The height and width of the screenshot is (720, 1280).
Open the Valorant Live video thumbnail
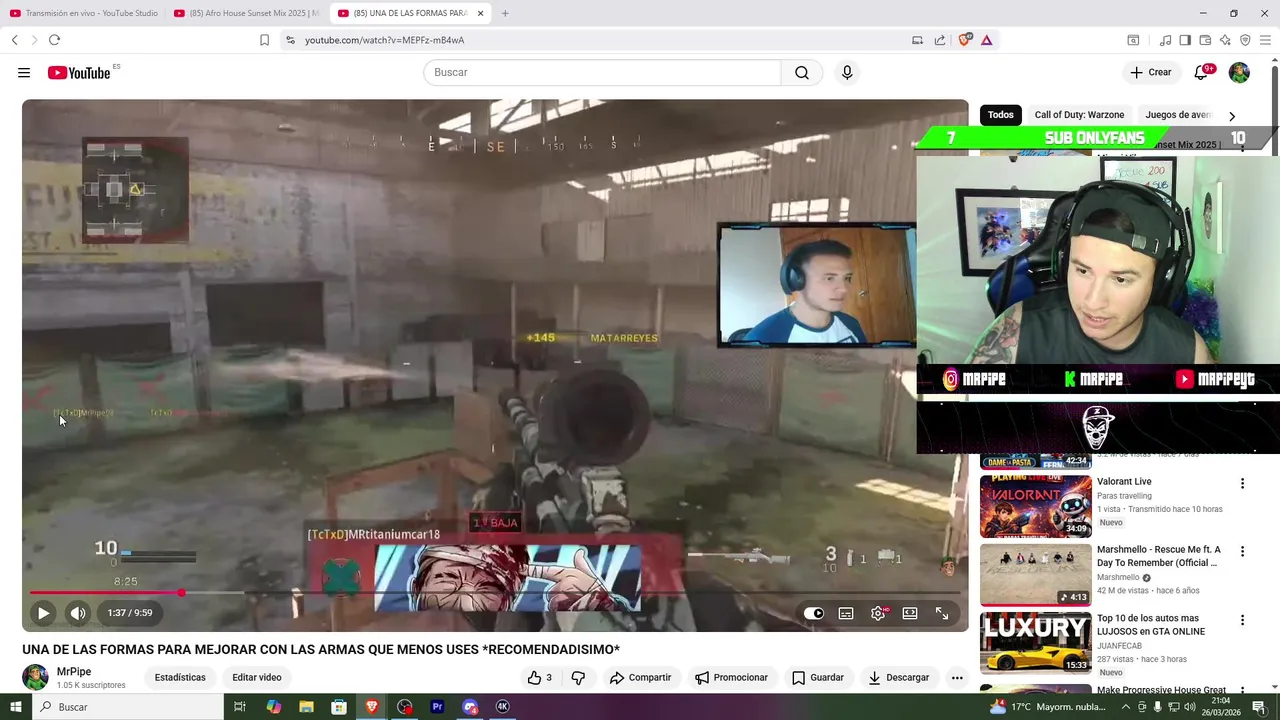(1035, 506)
